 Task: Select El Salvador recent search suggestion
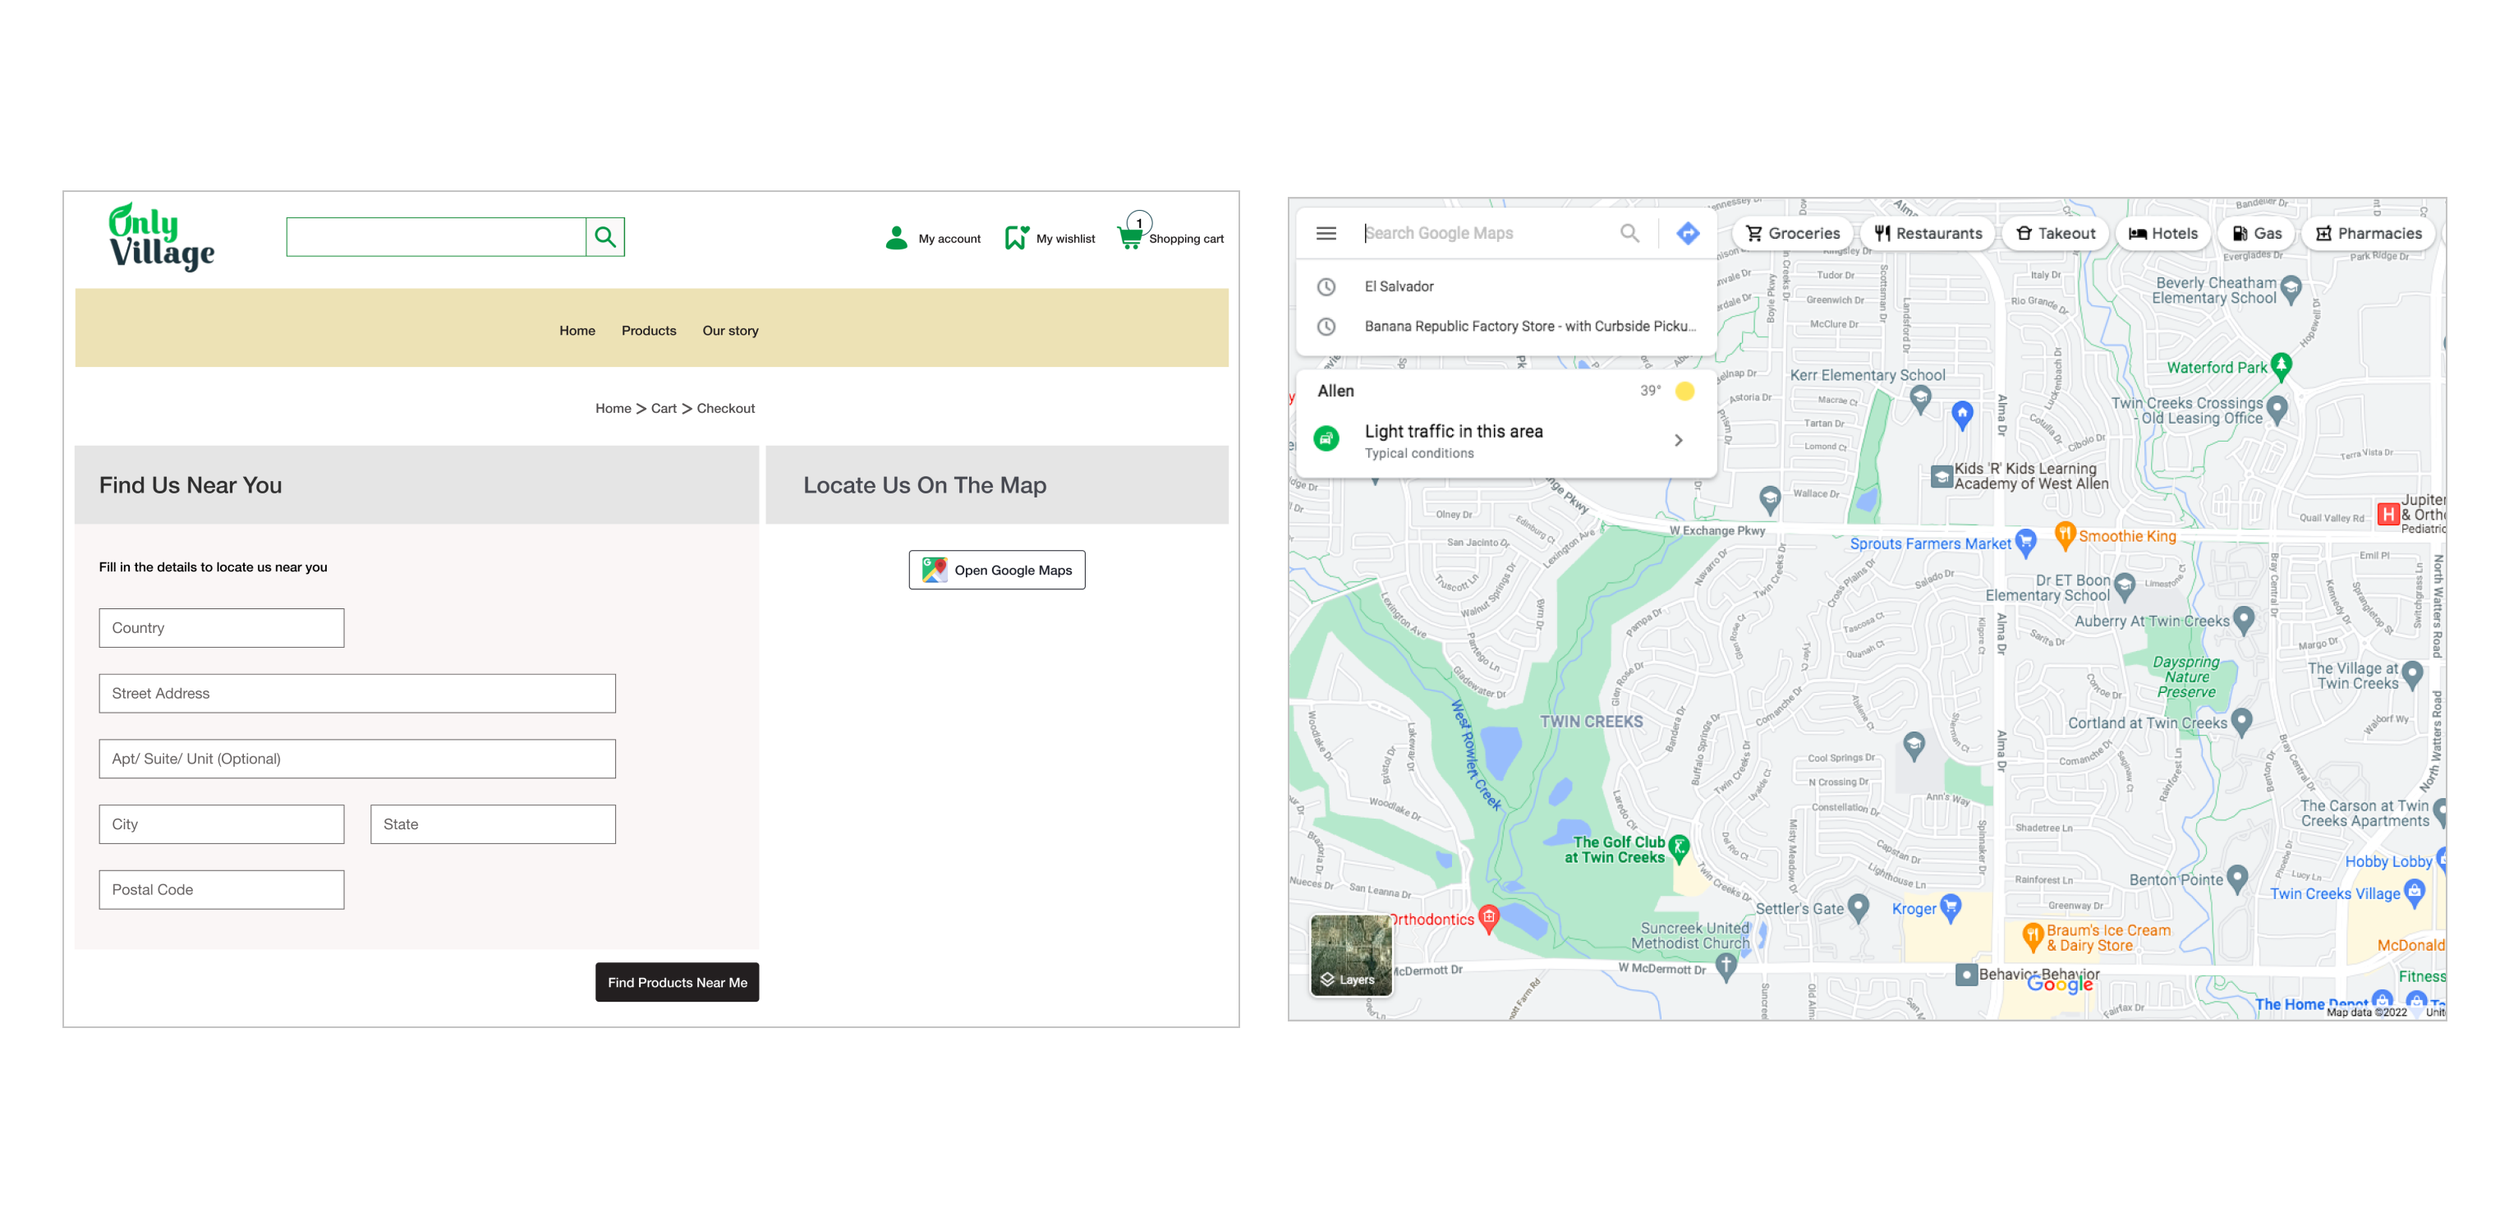[x=1399, y=287]
